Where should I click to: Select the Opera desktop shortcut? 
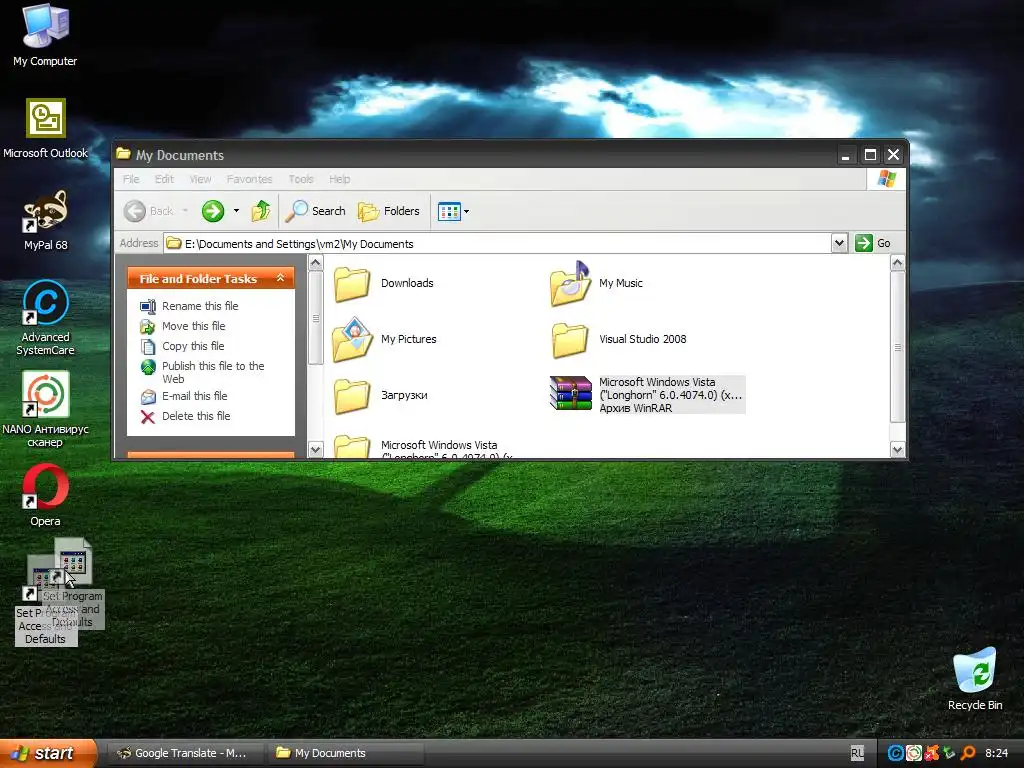45,495
